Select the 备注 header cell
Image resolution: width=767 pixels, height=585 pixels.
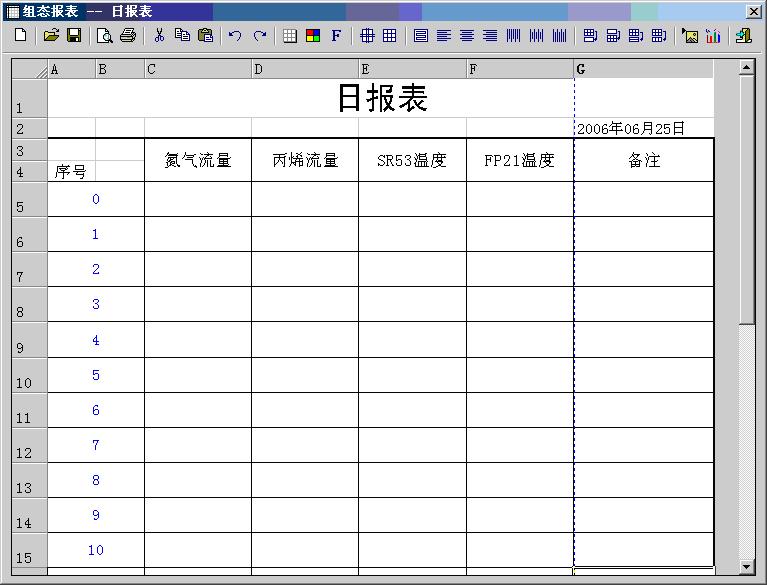click(x=644, y=160)
